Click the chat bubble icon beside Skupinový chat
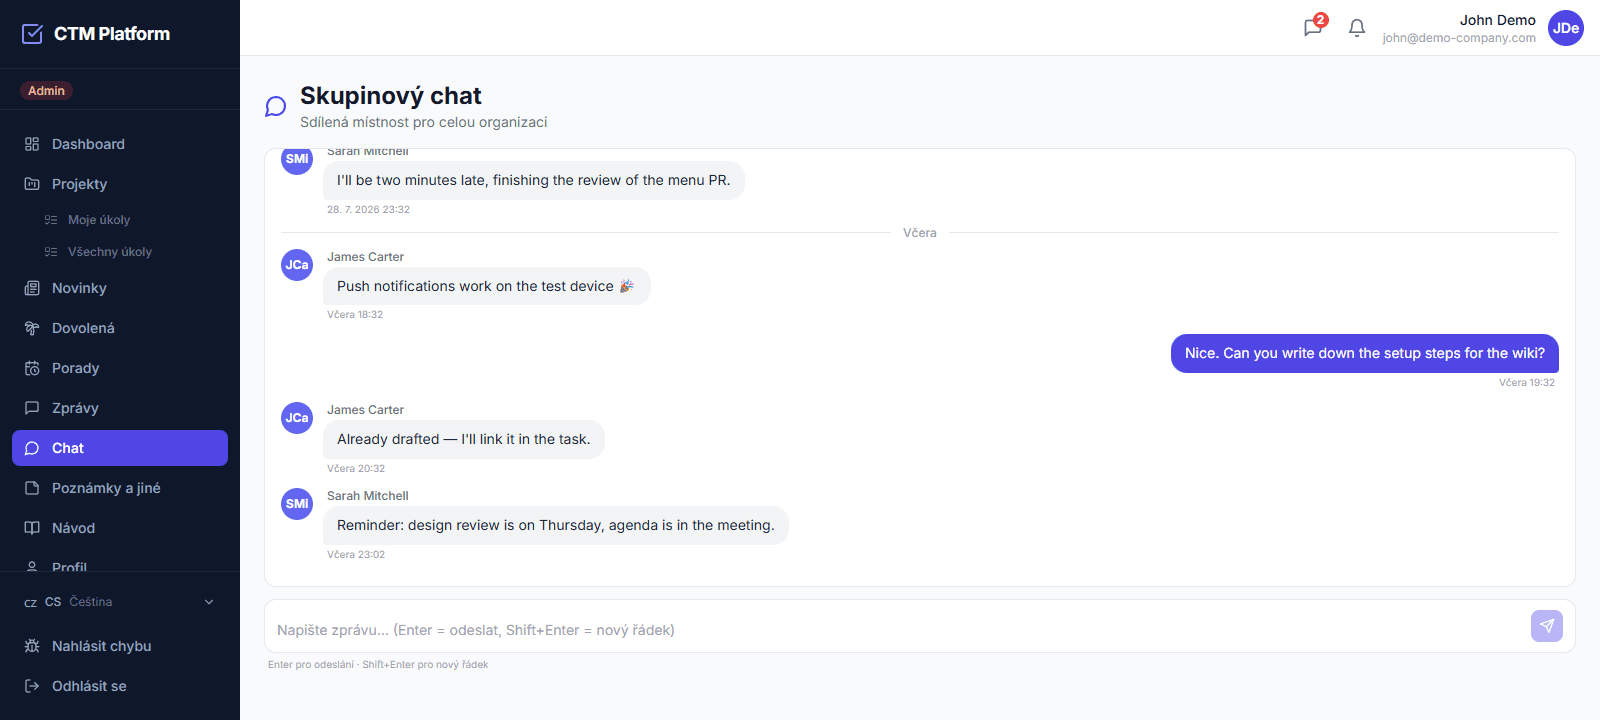This screenshot has width=1600, height=720. tap(276, 107)
